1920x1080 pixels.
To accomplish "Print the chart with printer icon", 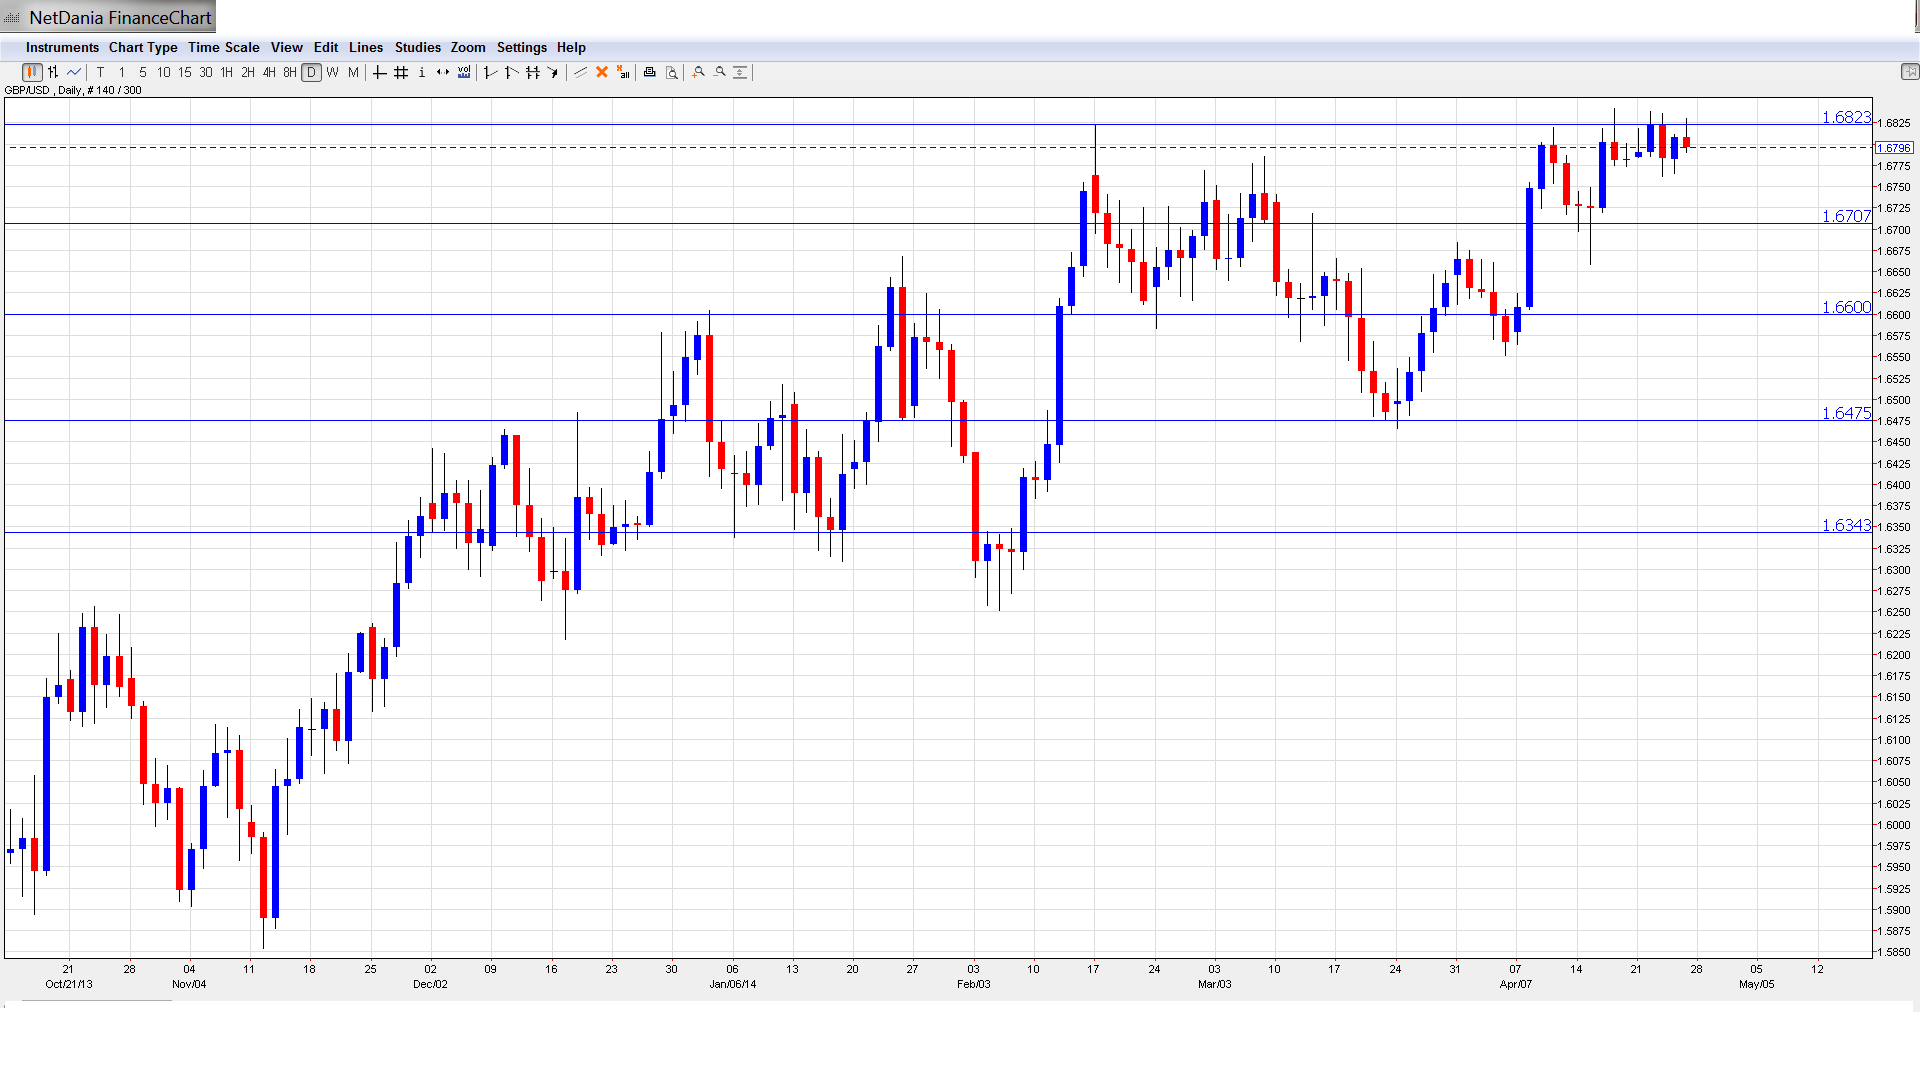I will click(x=650, y=72).
